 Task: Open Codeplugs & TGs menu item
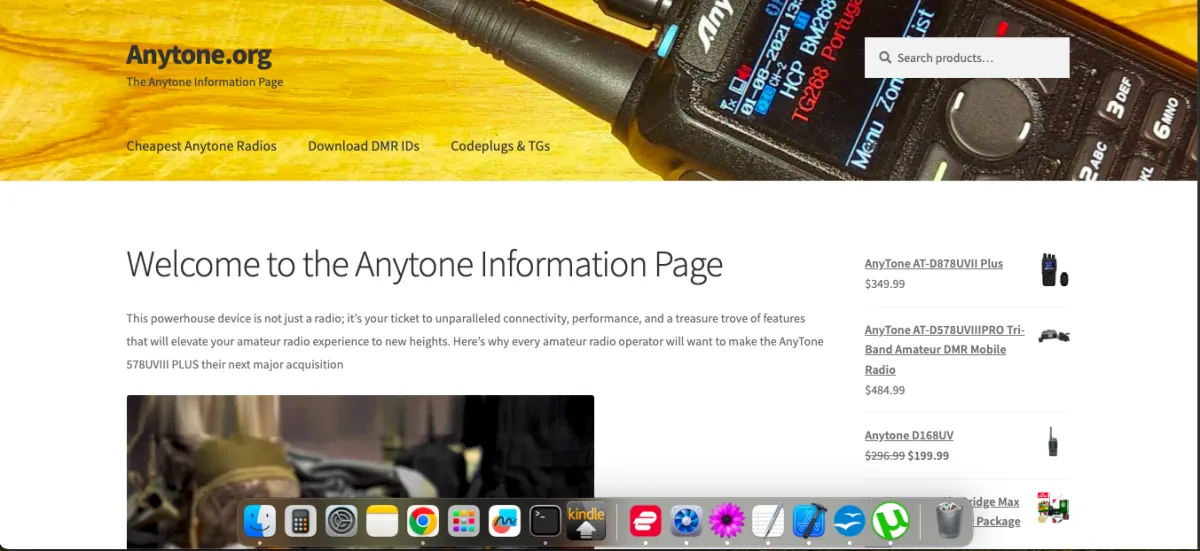pyautogui.click(x=500, y=146)
